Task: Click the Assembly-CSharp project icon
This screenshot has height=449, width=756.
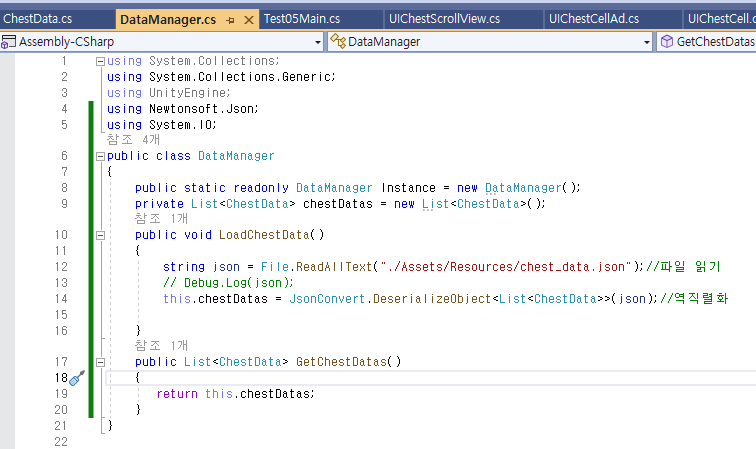Action: click(x=8, y=42)
